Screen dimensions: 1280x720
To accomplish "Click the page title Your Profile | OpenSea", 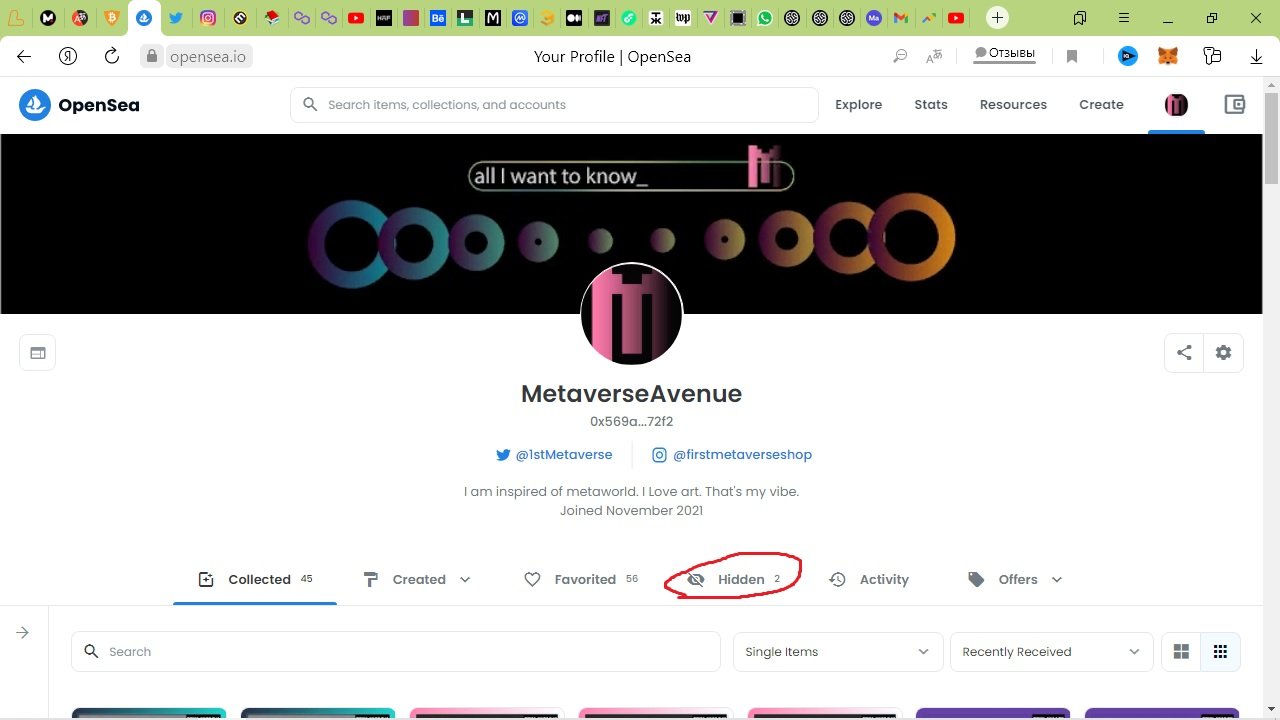I will coord(612,57).
